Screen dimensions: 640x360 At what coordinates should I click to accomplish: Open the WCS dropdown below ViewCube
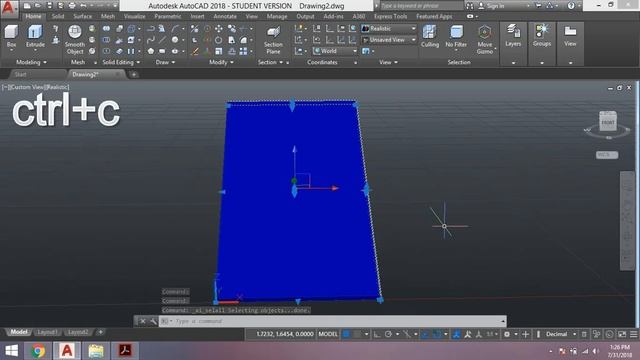click(607, 155)
